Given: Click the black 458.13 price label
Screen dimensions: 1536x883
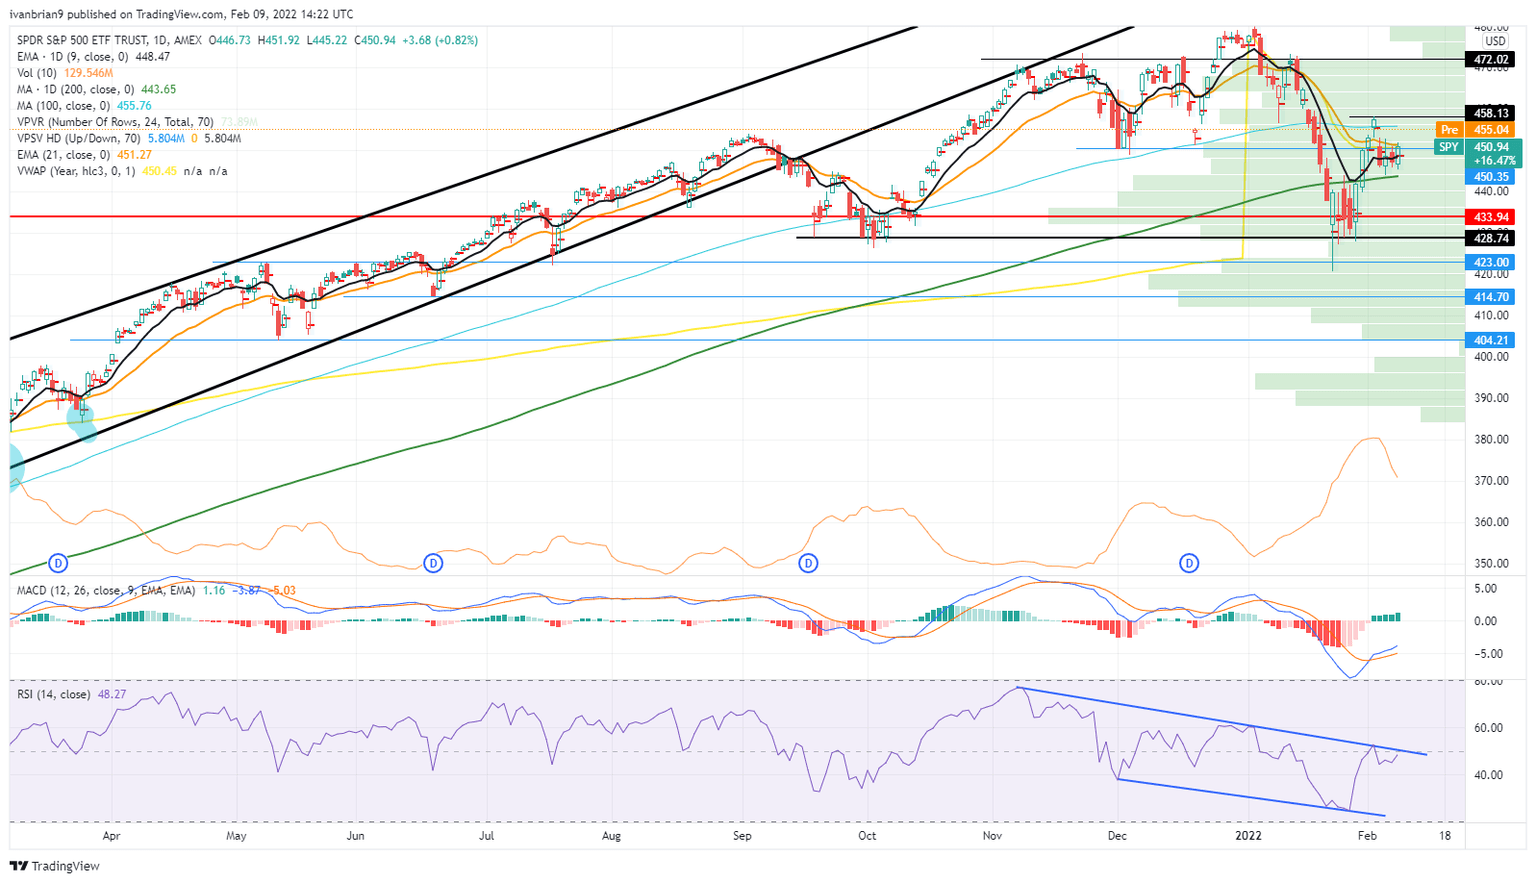Looking at the screenshot, I should (x=1491, y=113).
